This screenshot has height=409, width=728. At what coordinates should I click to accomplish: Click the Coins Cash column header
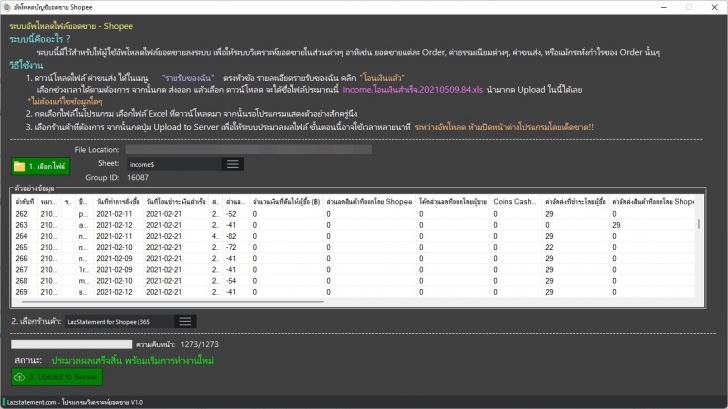[x=517, y=201]
